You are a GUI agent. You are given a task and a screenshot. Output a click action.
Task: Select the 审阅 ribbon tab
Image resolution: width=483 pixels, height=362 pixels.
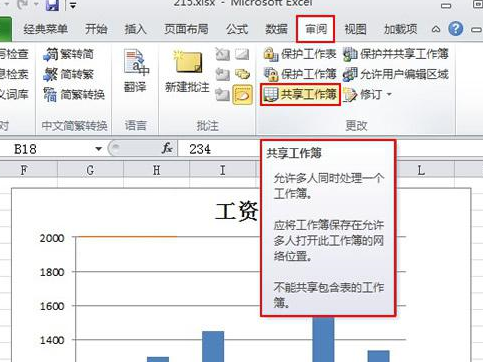coord(316,29)
